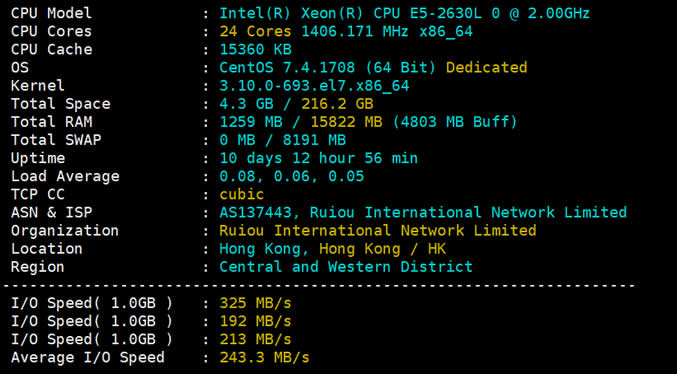The height and width of the screenshot is (374, 677).
Task: Click the yellow cubic value
Action: tap(242, 195)
